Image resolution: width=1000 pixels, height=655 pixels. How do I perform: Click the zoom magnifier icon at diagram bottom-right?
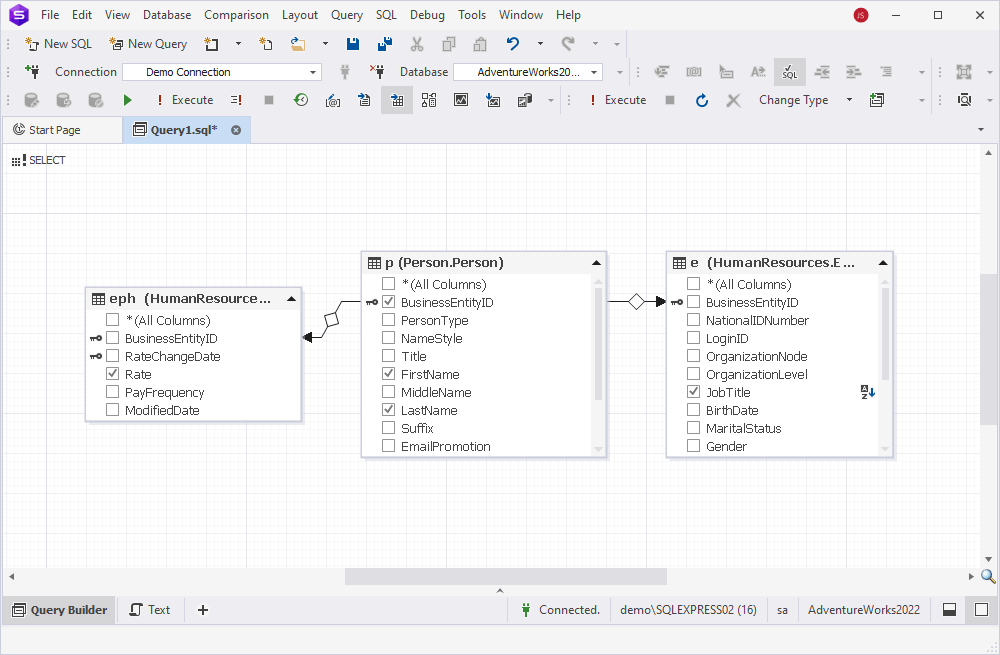pyautogui.click(x=988, y=577)
